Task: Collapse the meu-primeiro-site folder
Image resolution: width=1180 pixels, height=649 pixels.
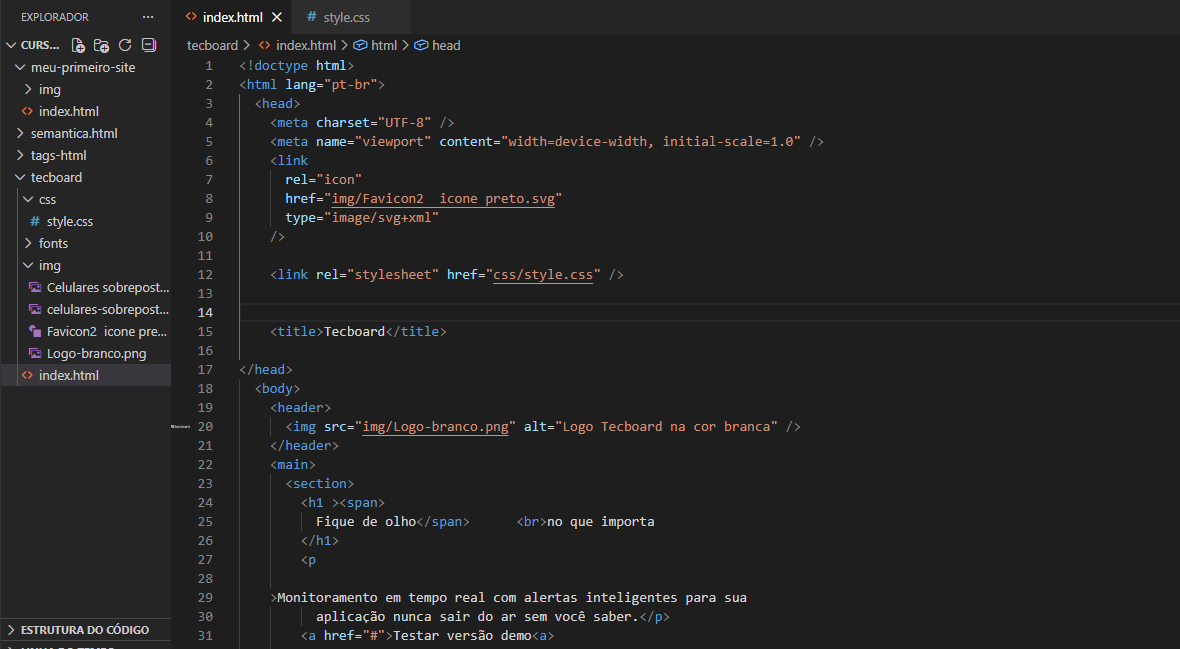Action: tap(82, 67)
